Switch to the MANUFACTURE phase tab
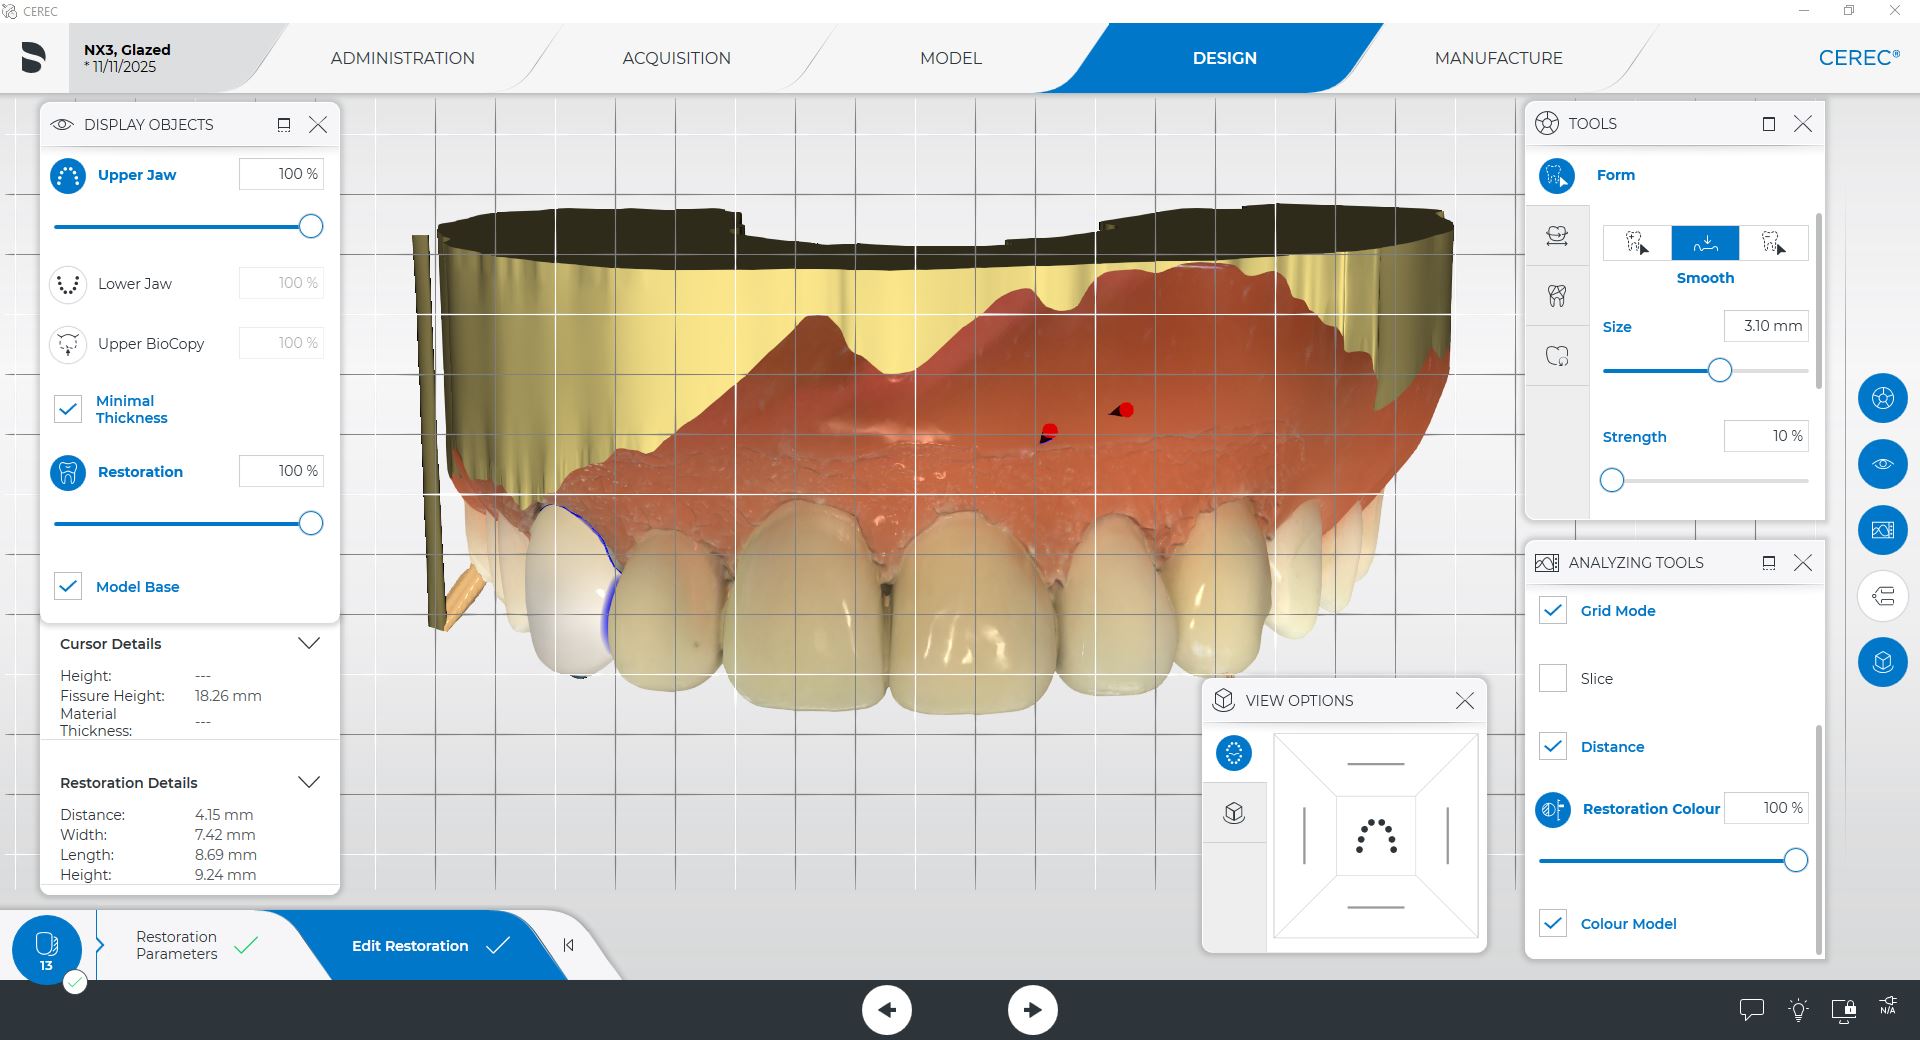Image resolution: width=1920 pixels, height=1040 pixels. click(x=1498, y=58)
